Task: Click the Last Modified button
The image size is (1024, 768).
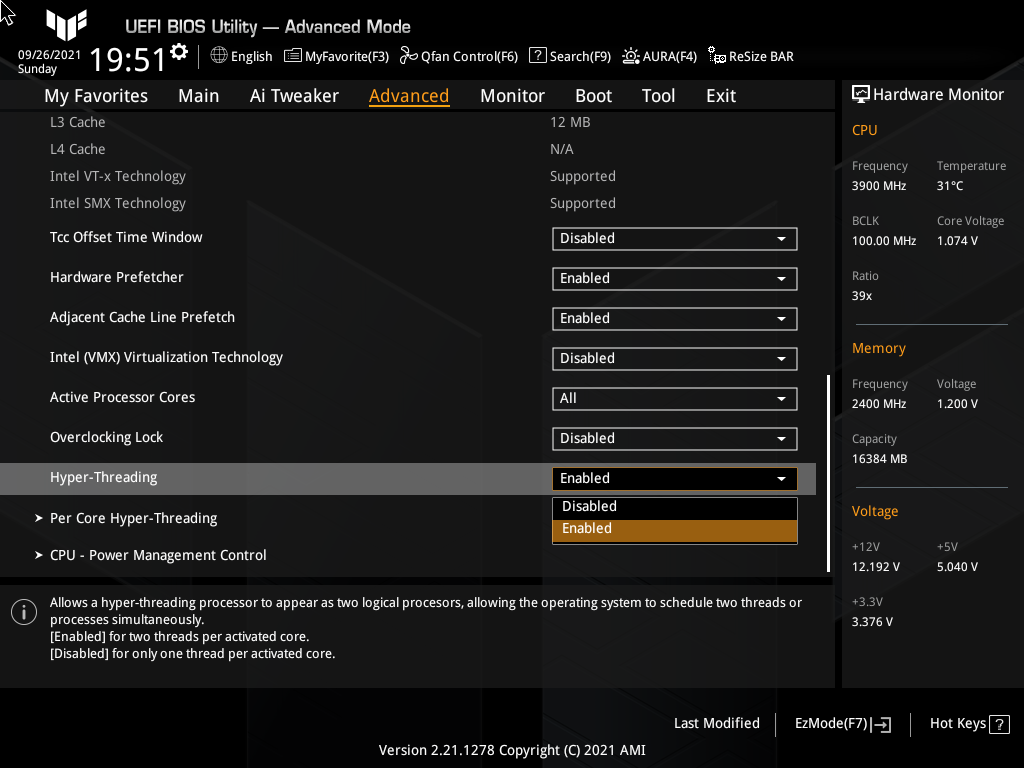Action: [x=716, y=723]
